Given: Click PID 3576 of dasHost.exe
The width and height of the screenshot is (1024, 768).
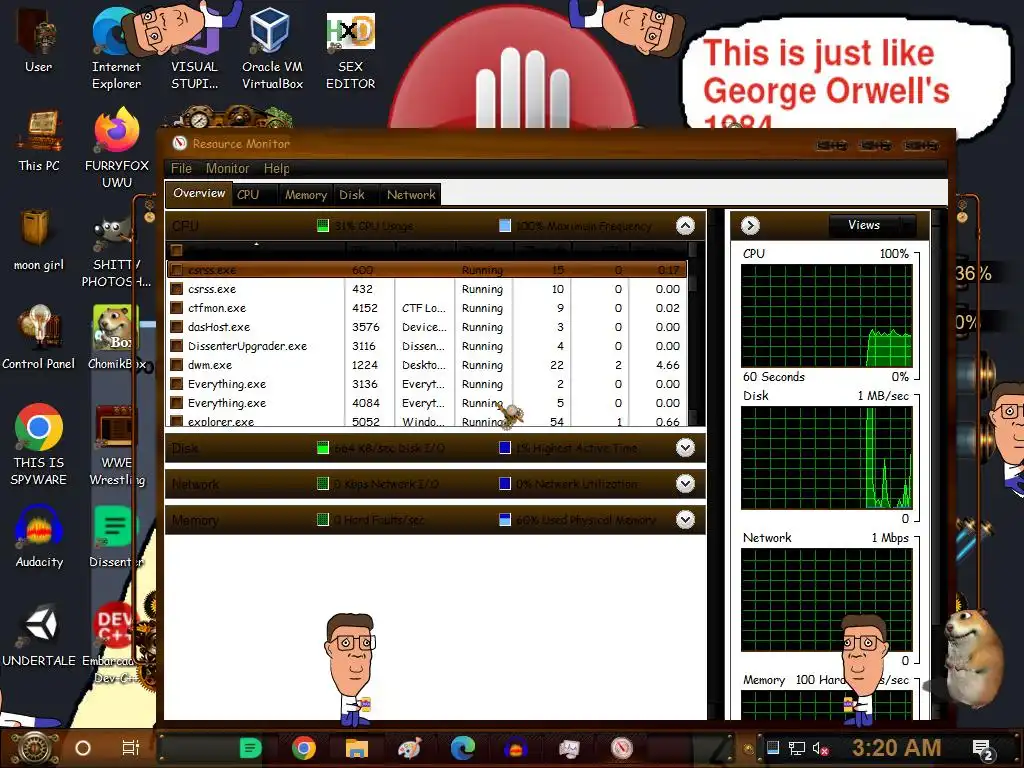Looking at the screenshot, I should pyautogui.click(x=366, y=327).
